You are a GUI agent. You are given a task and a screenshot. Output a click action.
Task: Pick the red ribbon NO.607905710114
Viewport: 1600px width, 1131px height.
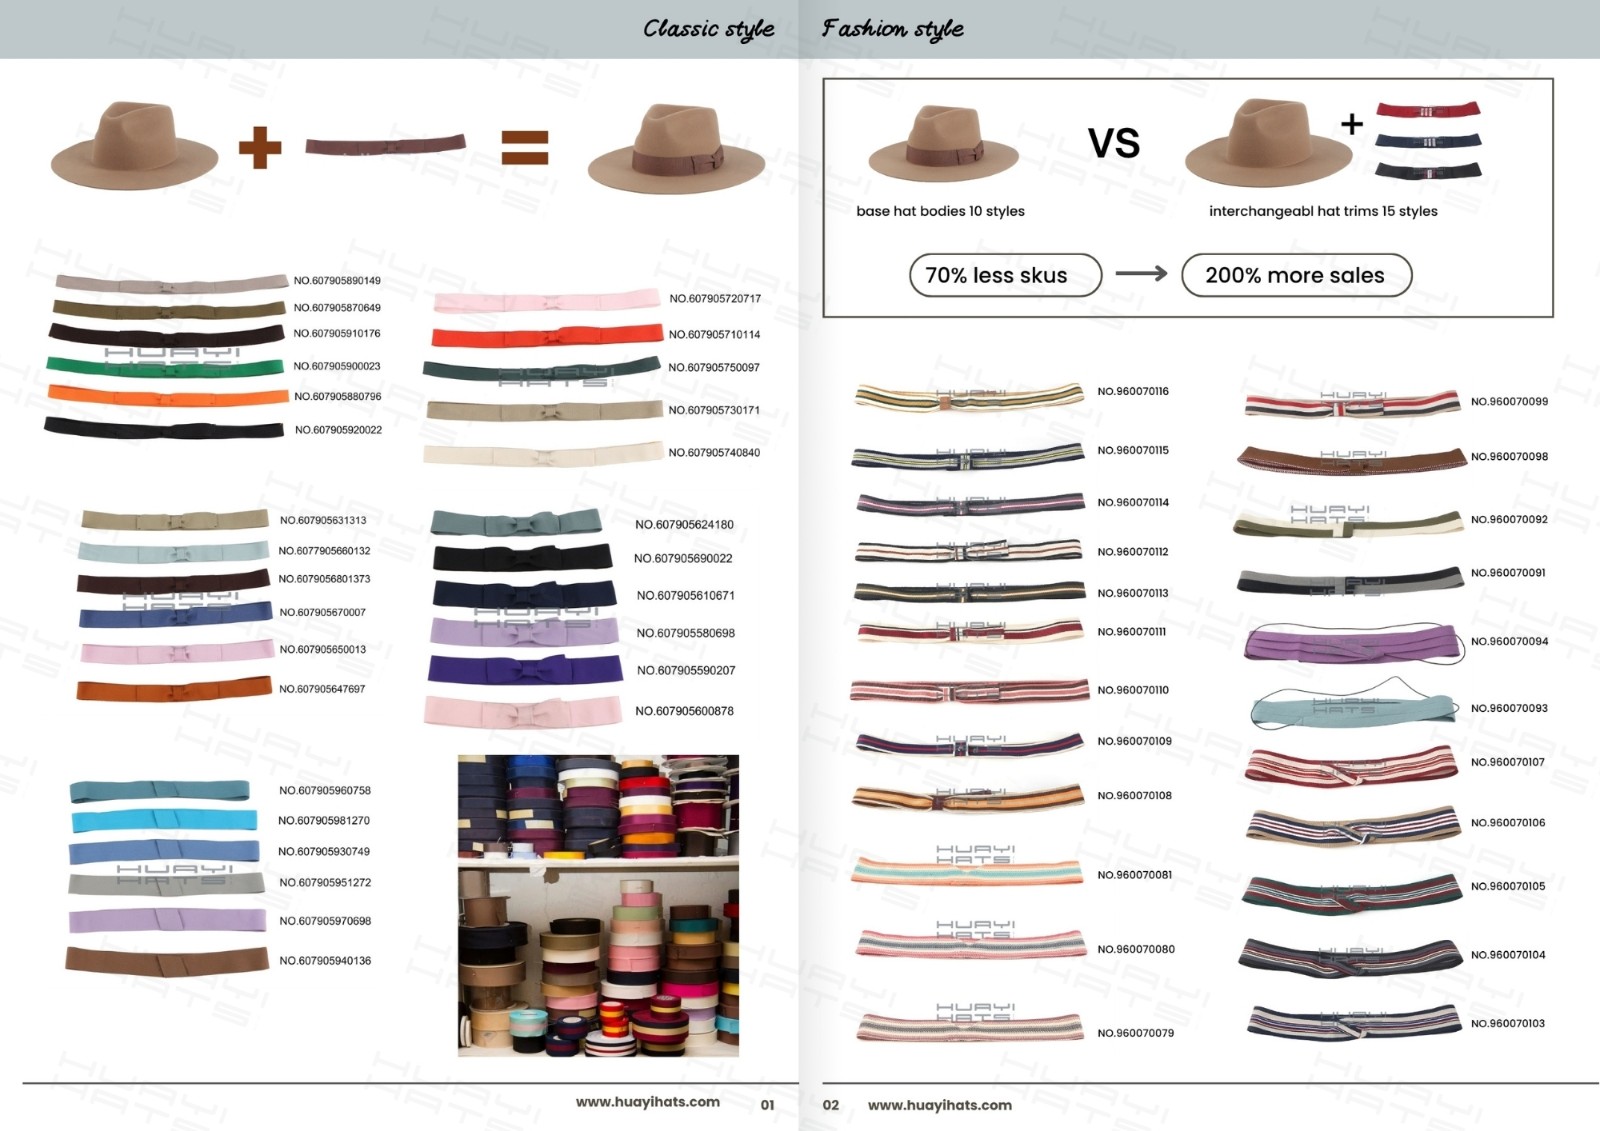[547, 335]
